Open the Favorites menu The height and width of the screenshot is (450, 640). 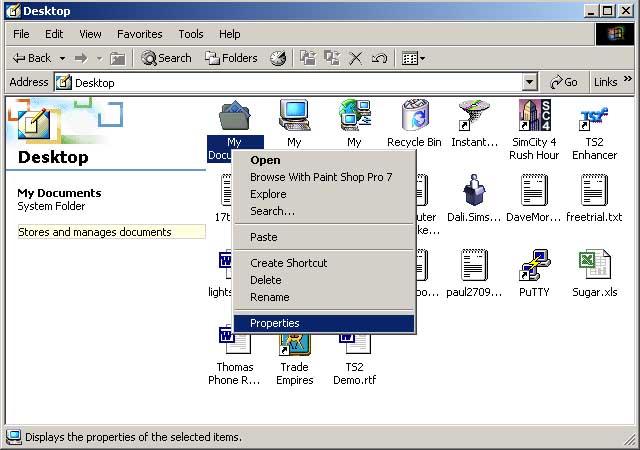(140, 34)
